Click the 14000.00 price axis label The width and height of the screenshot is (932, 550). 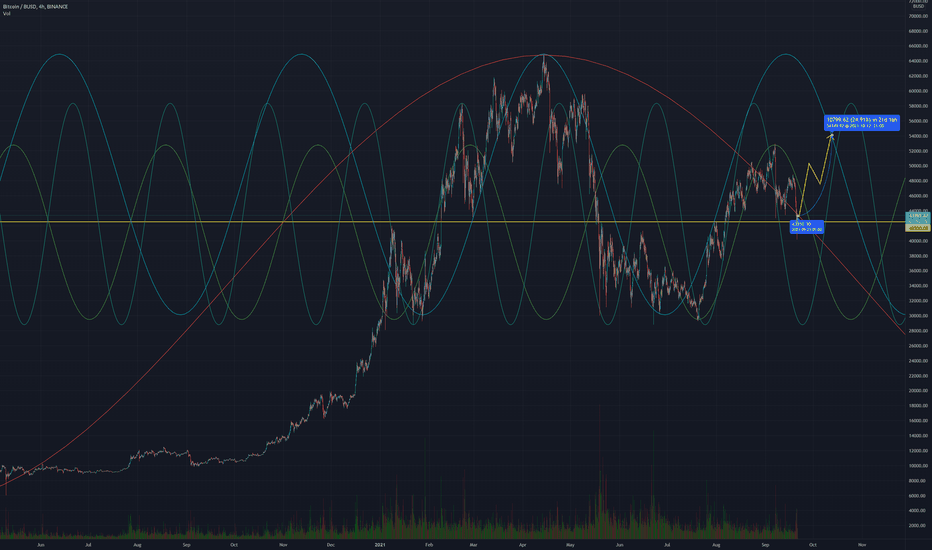918,436
